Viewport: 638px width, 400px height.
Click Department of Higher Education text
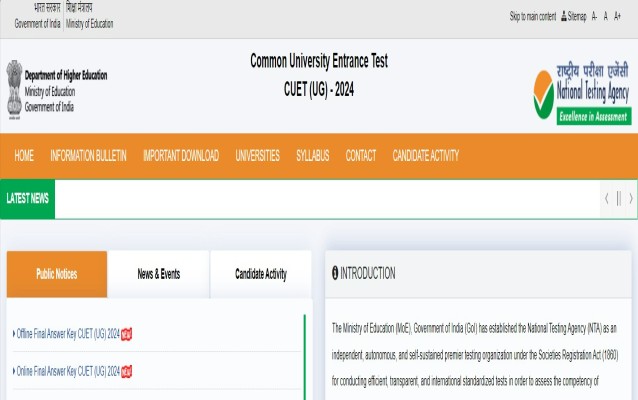pos(66,75)
